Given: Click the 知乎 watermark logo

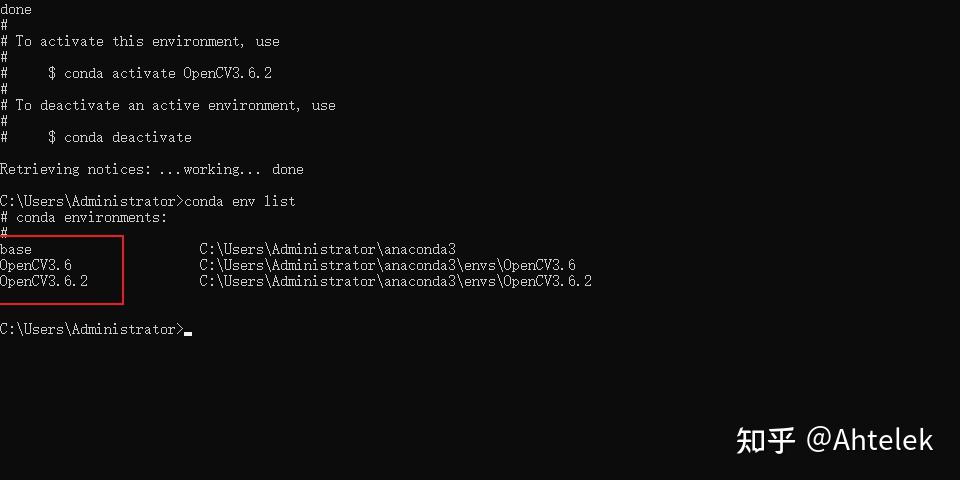Looking at the screenshot, I should 766,440.
